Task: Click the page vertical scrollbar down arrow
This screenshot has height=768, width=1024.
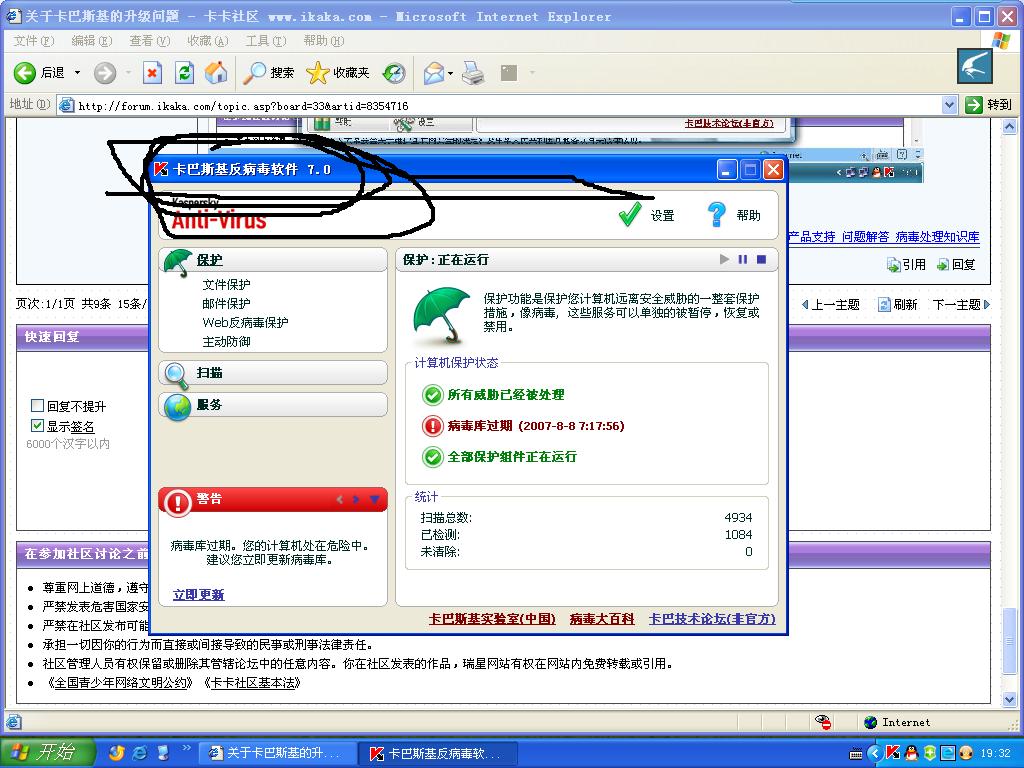Action: click(1010, 699)
